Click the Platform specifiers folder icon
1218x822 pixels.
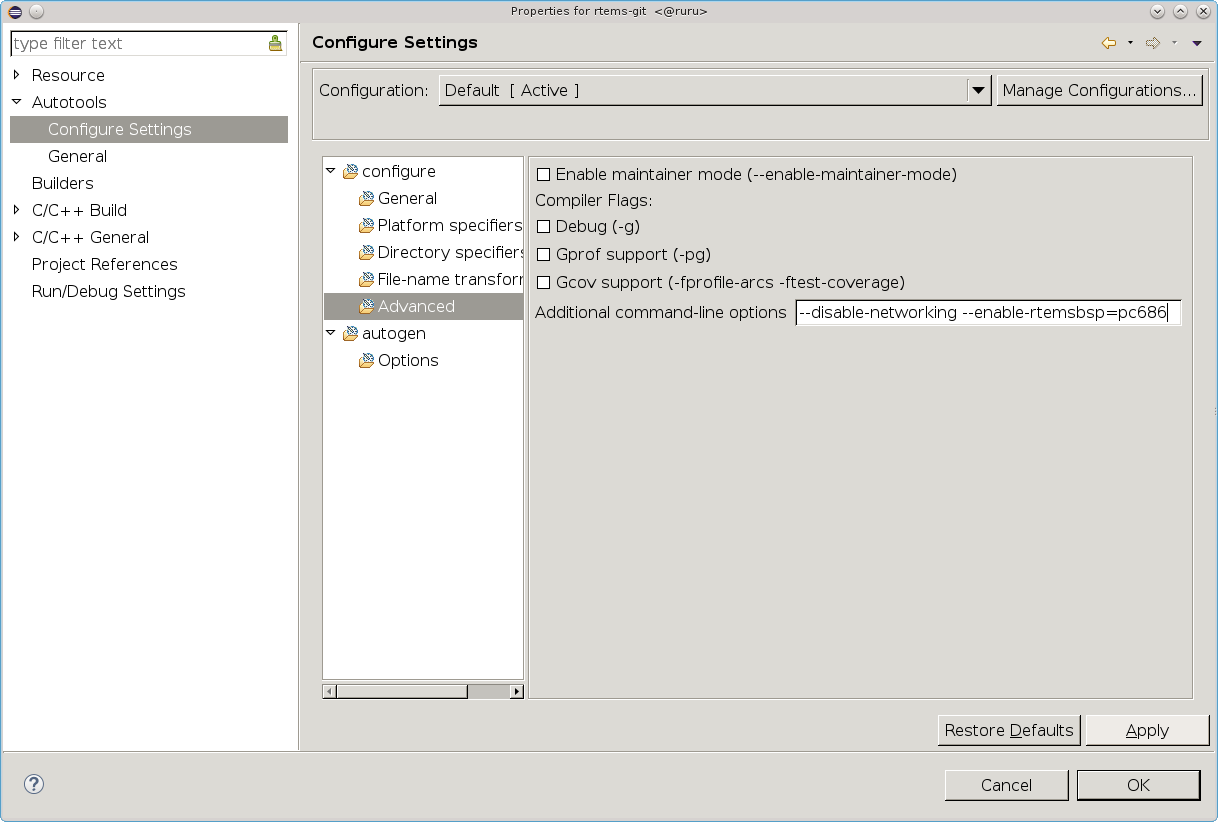coord(366,226)
